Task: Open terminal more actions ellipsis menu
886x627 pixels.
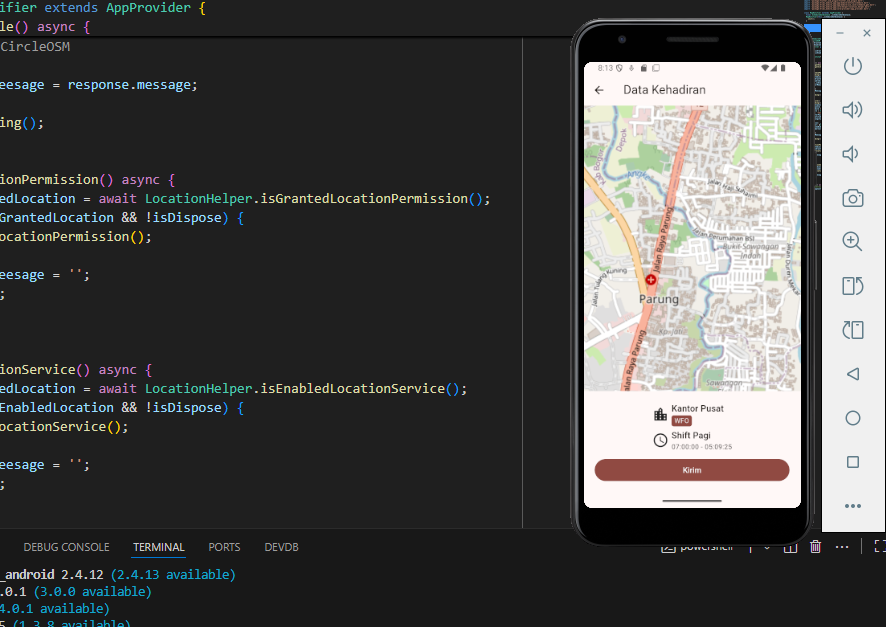Action: 842,546
